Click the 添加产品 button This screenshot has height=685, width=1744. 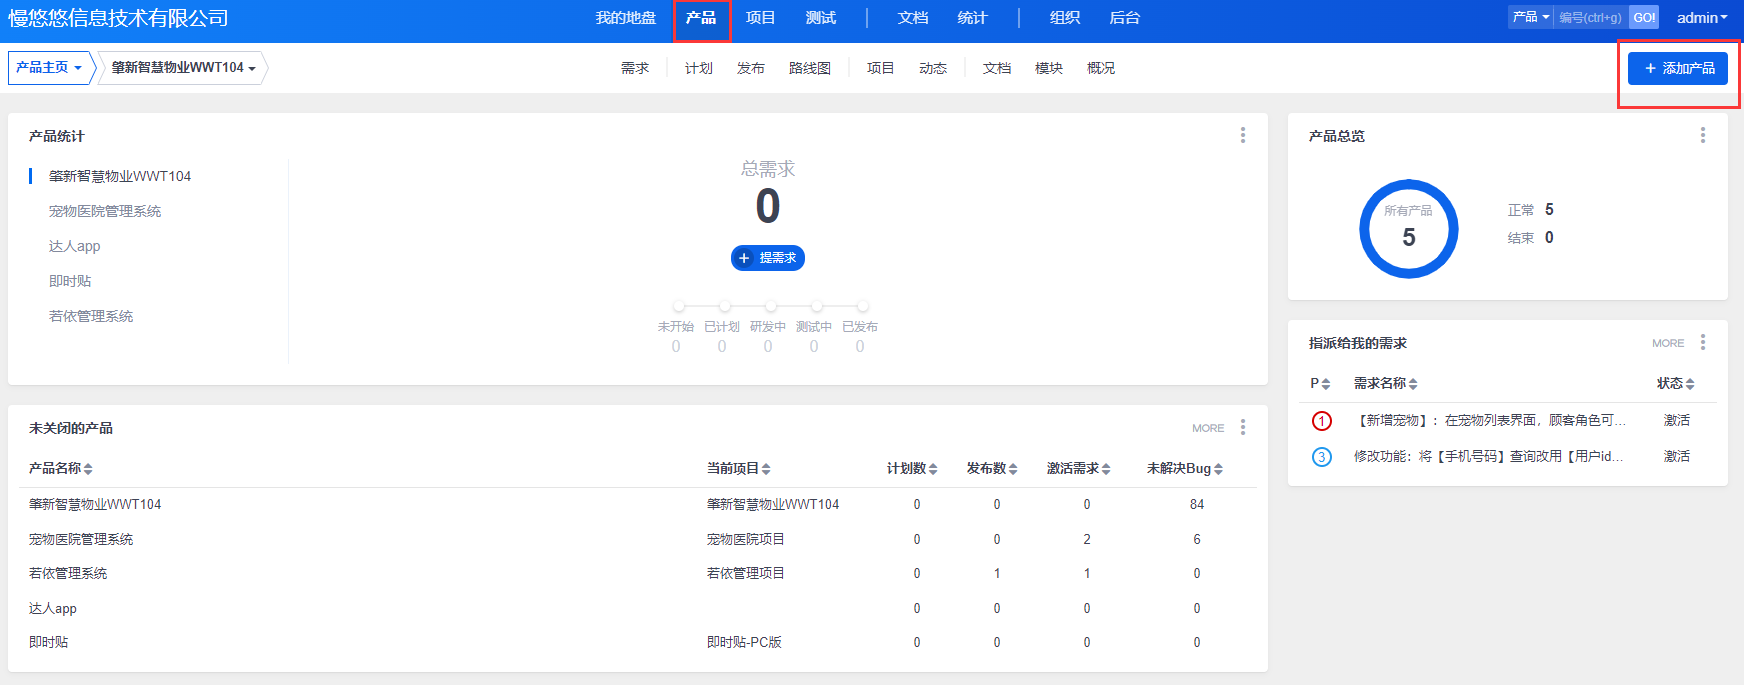pos(1677,68)
